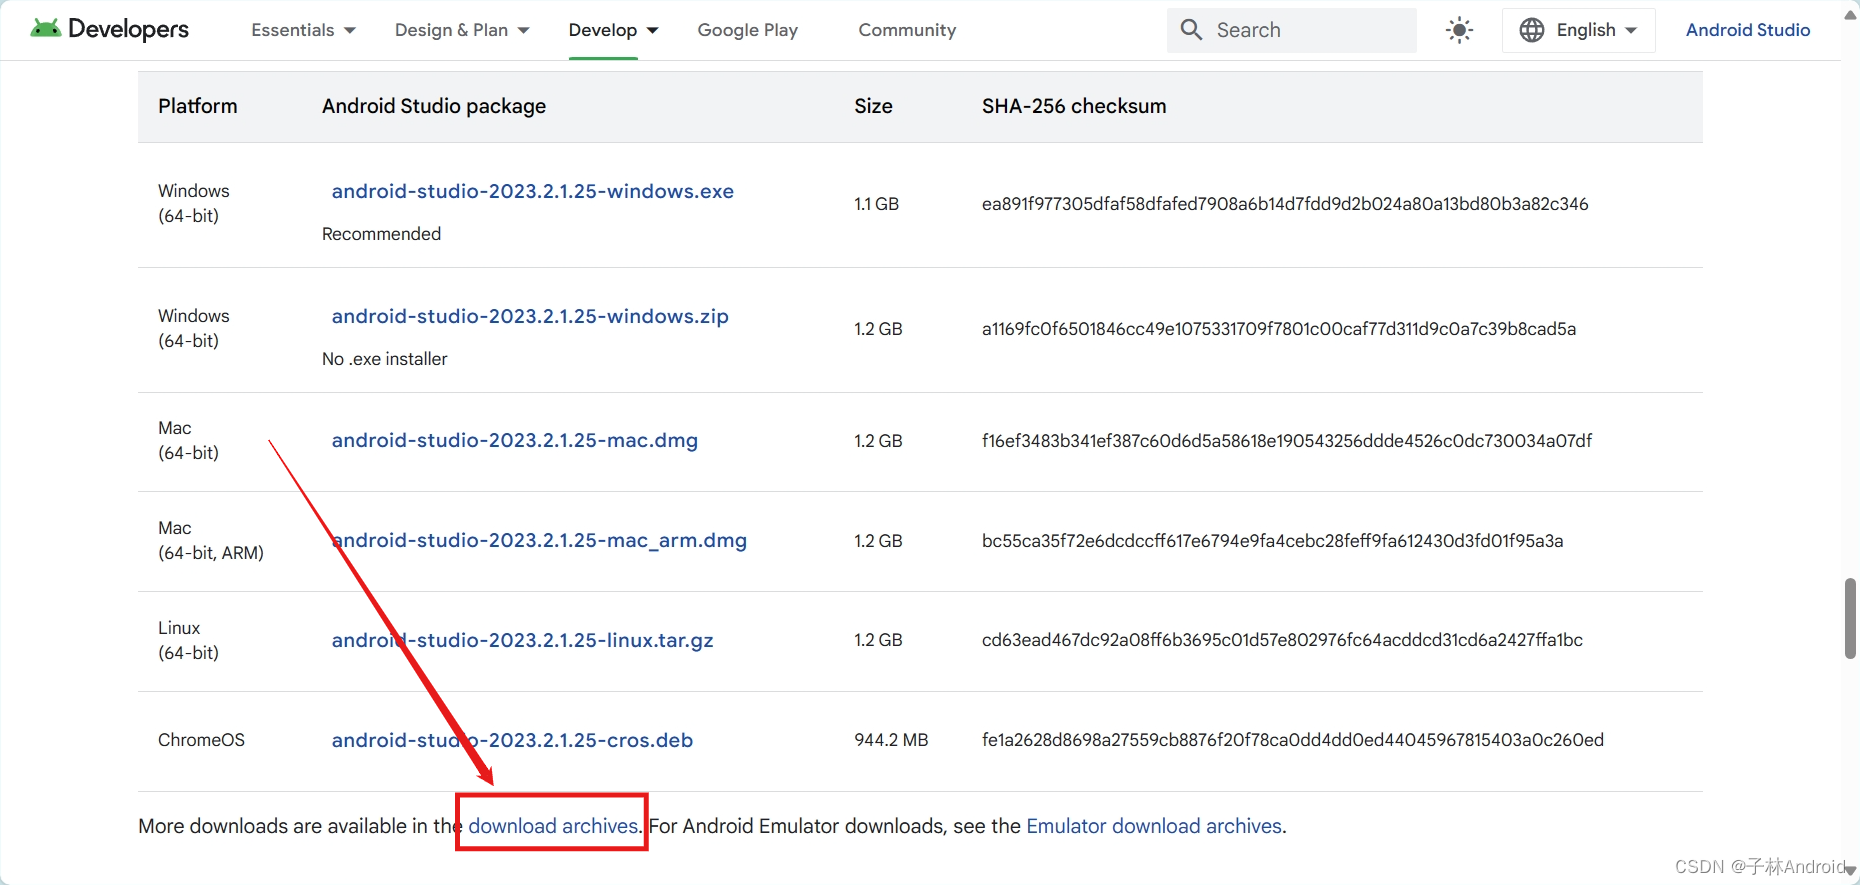The image size is (1860, 885).
Task: Click the Platform column header
Action: (x=198, y=106)
